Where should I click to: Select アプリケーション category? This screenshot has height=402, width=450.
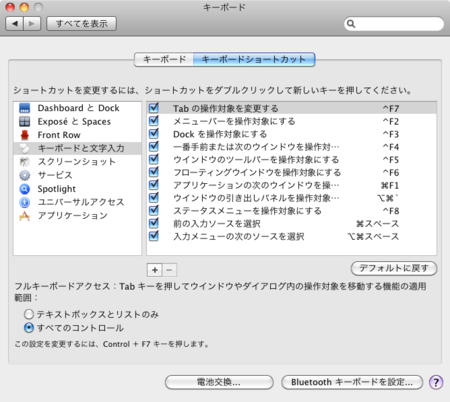pyautogui.click(x=77, y=216)
